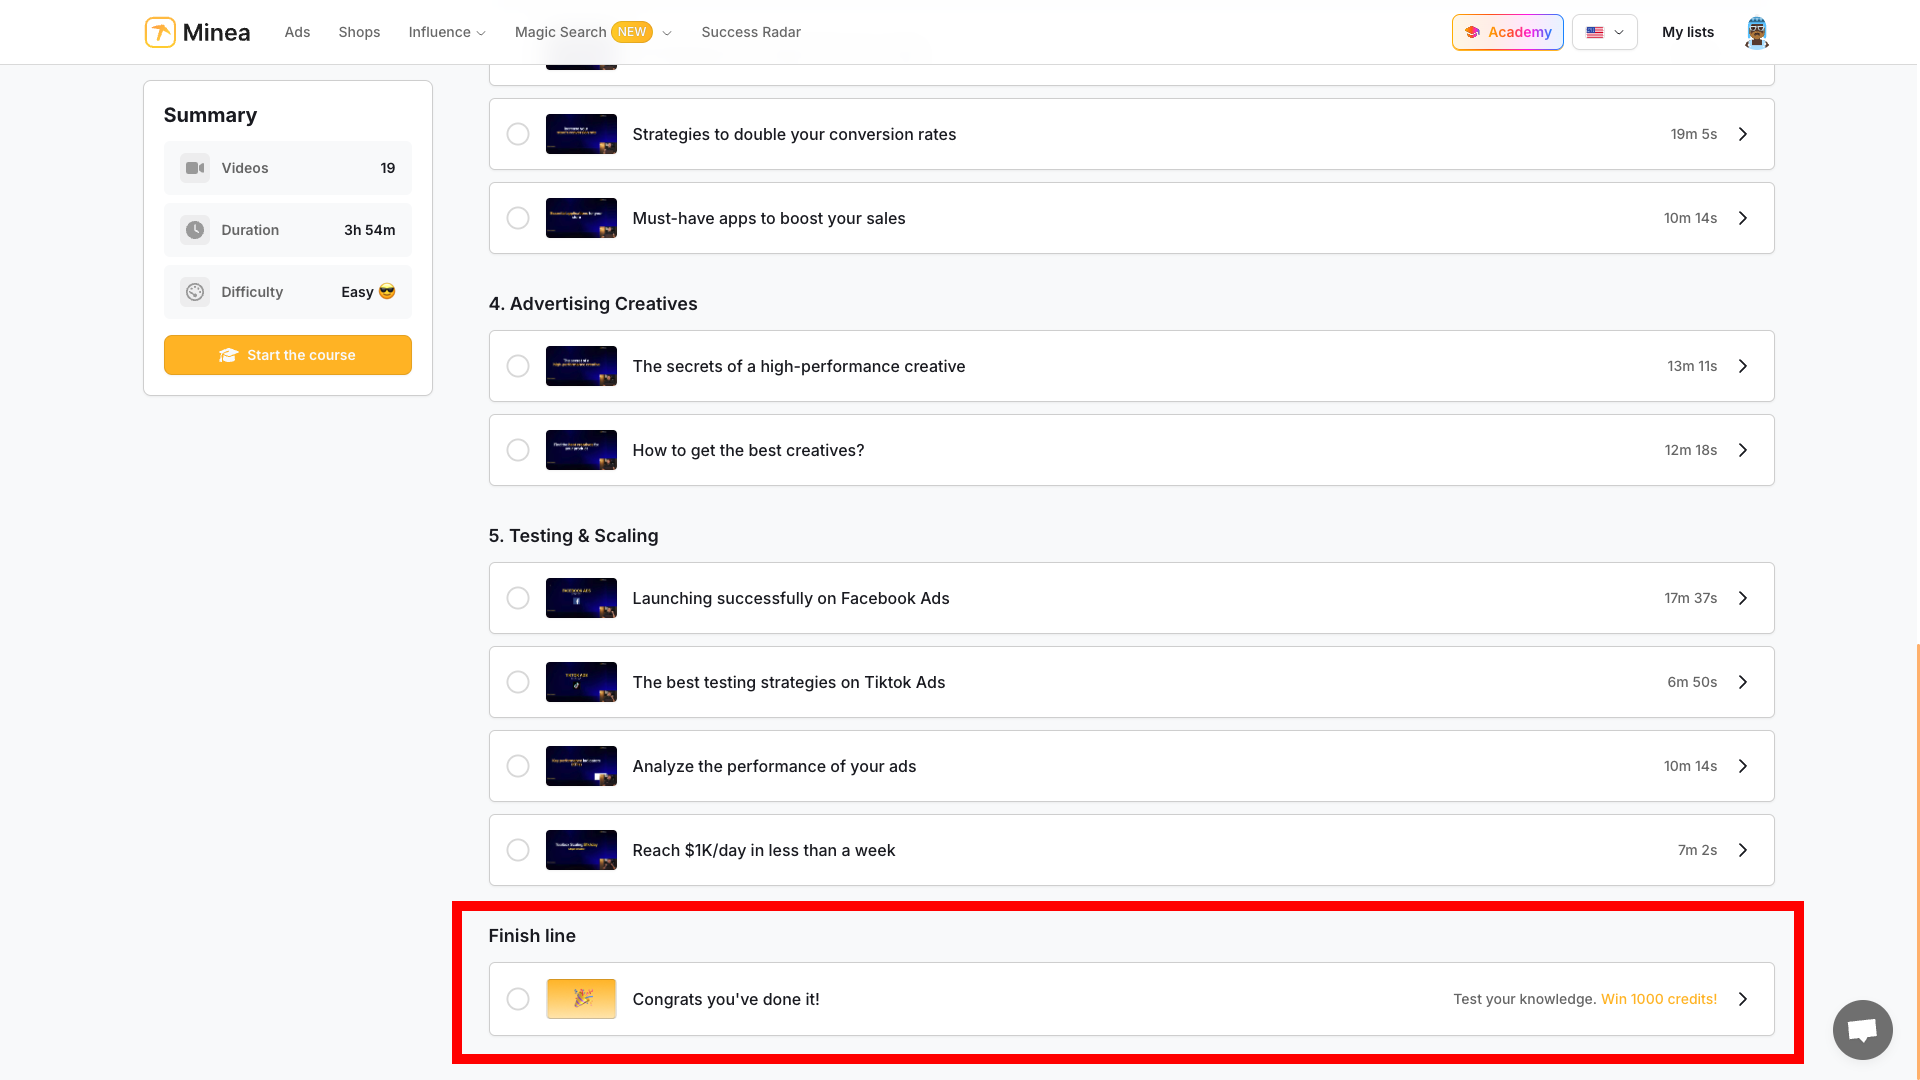Click the 'Win 1000 credits!' link
The image size is (1920, 1080).
1658,998
